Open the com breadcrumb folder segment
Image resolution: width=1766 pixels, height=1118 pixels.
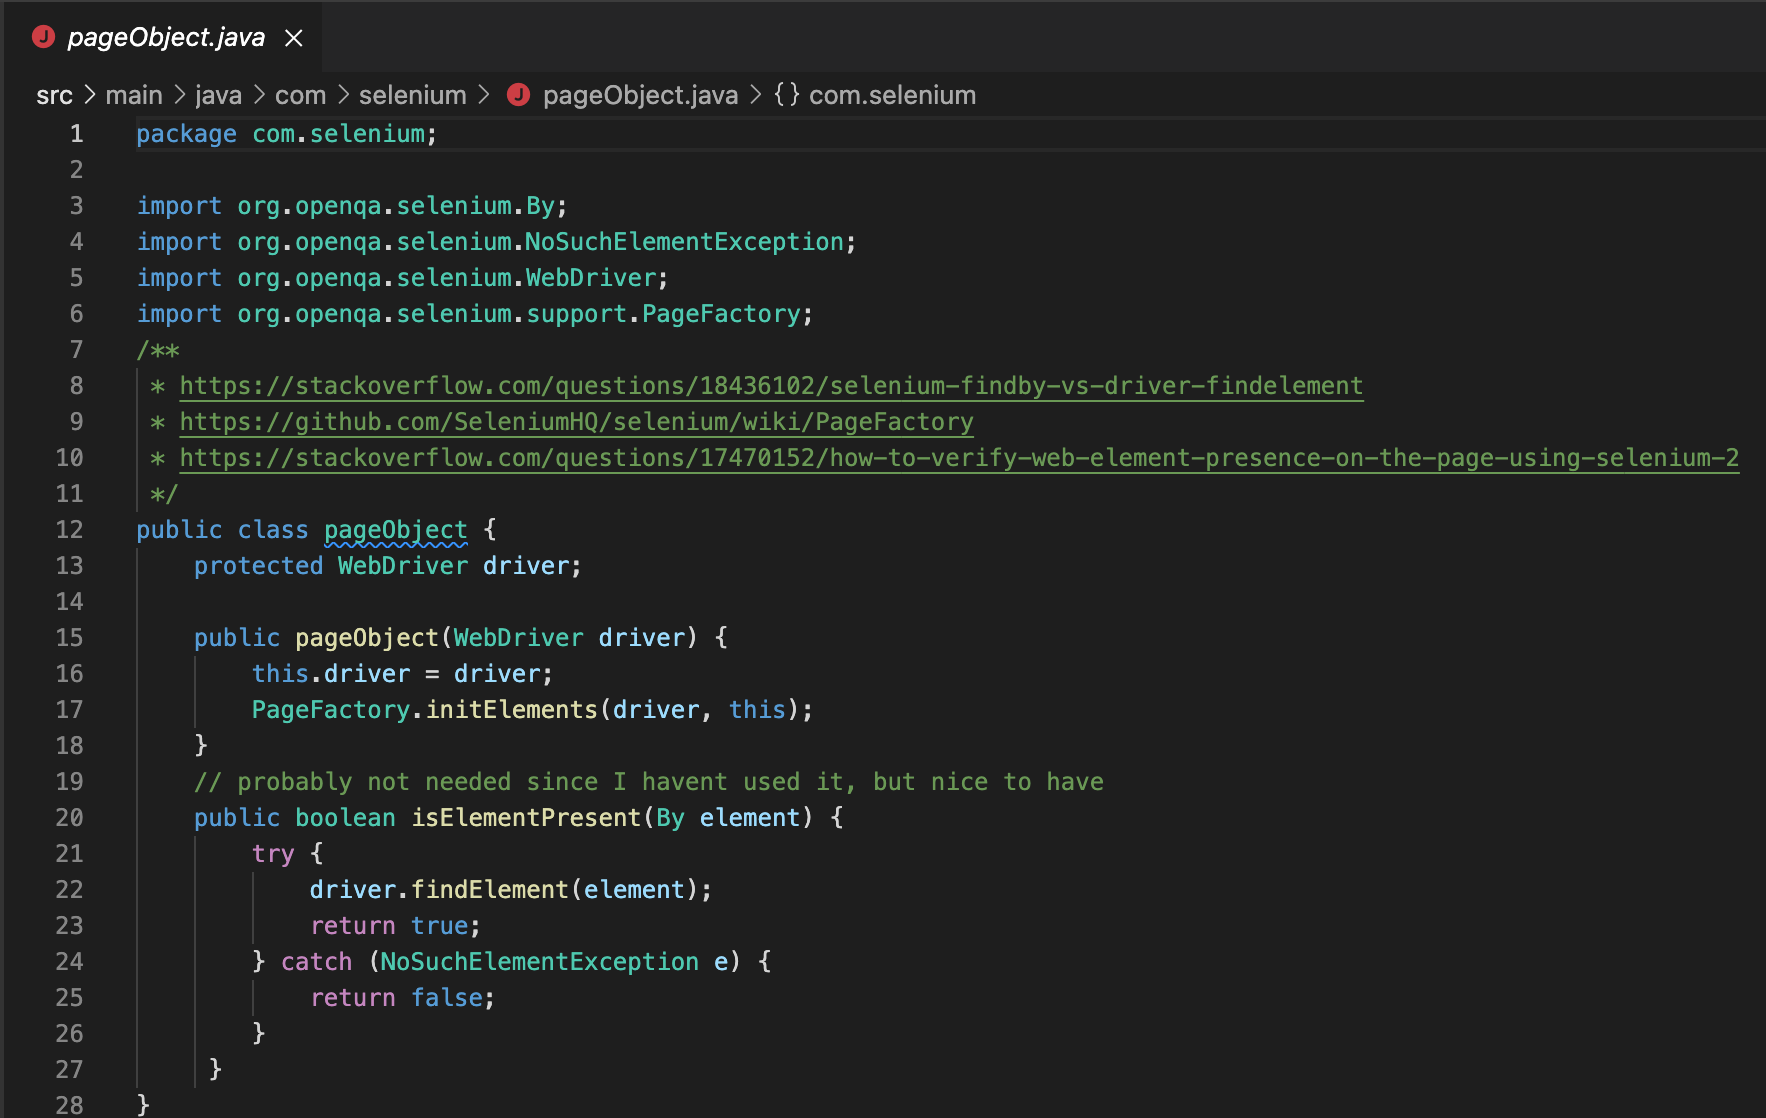(x=300, y=95)
